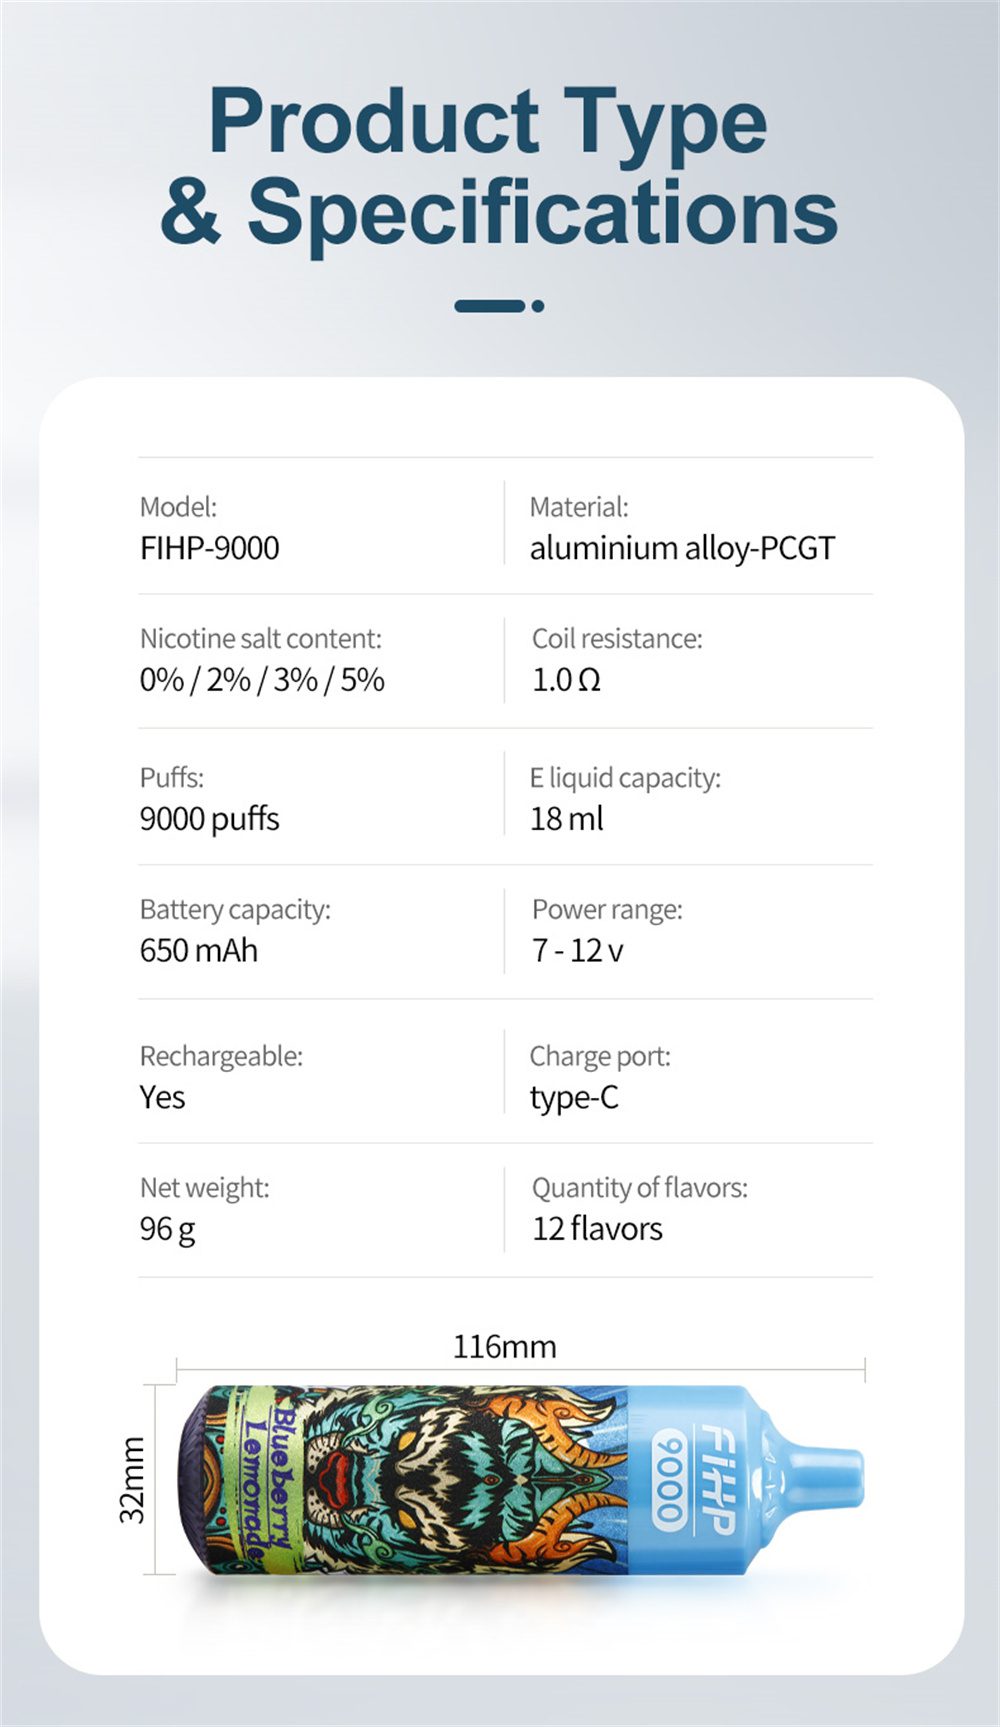The height and width of the screenshot is (1727, 1000).
Task: Click the 7 - 12 v power range
Action: pos(577,950)
